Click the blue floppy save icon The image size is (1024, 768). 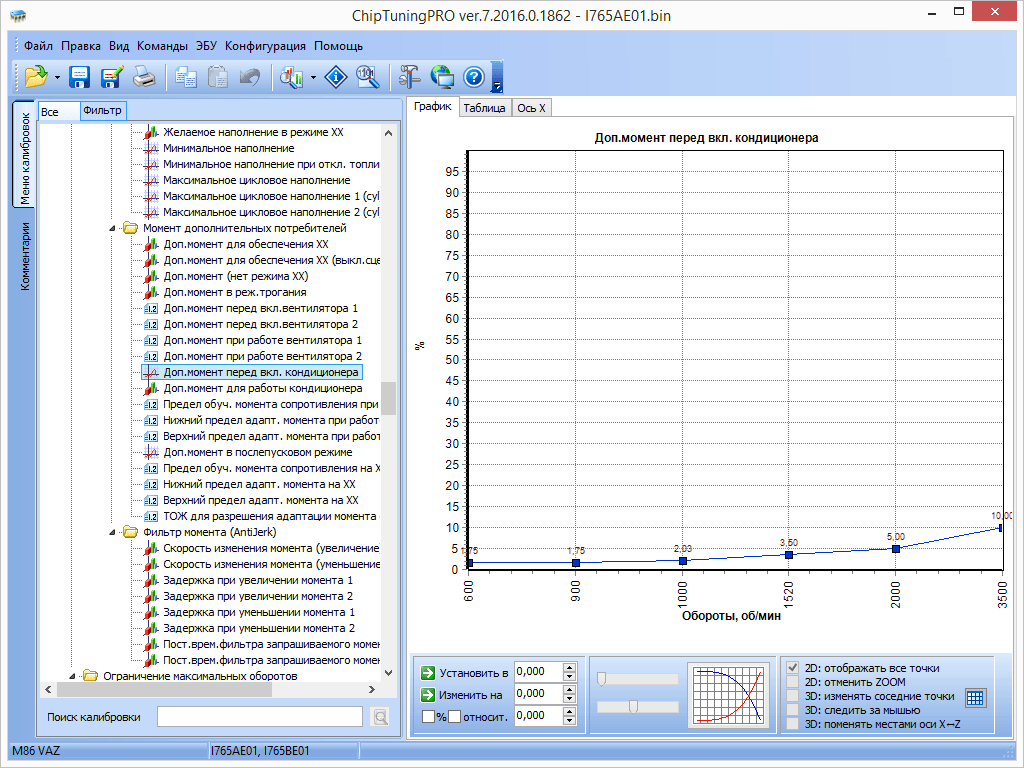tap(79, 77)
